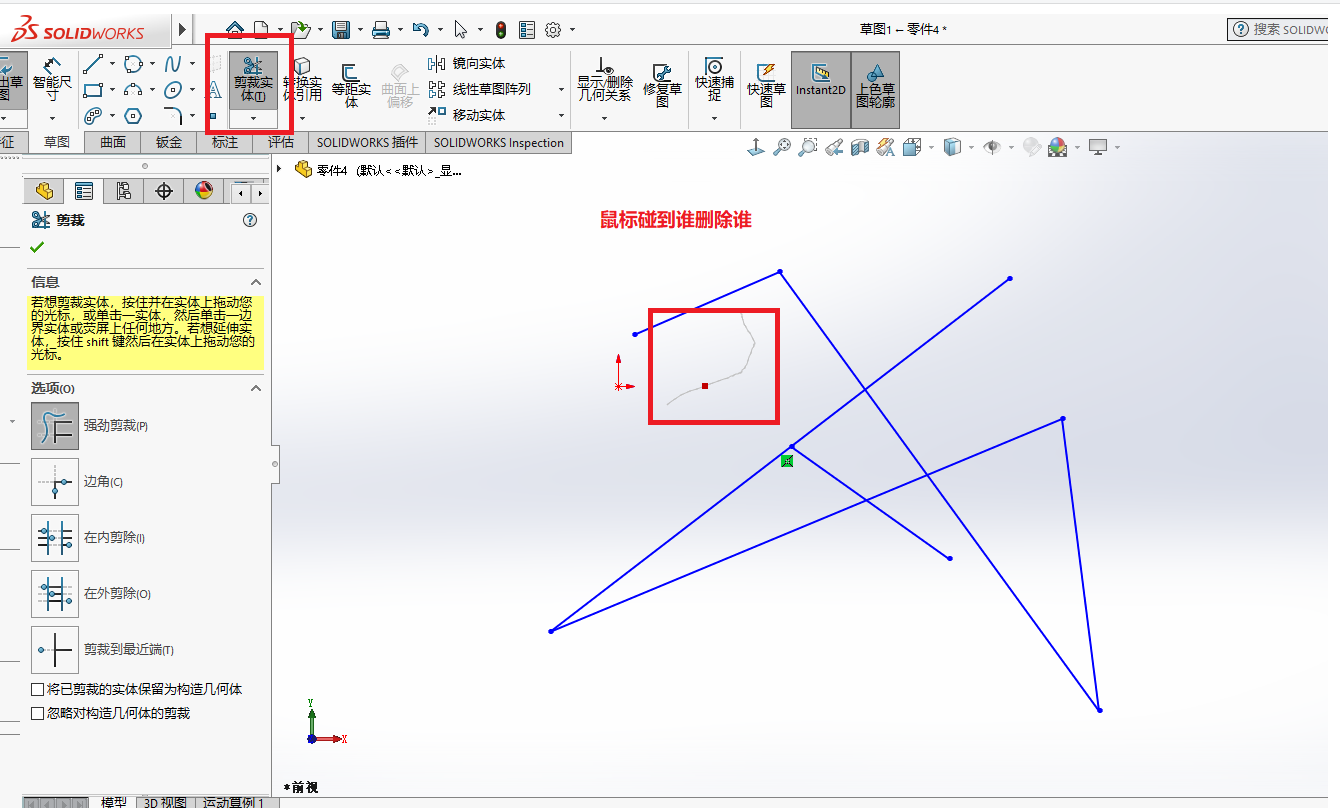
Task: Undo the last action
Action: coord(421,29)
